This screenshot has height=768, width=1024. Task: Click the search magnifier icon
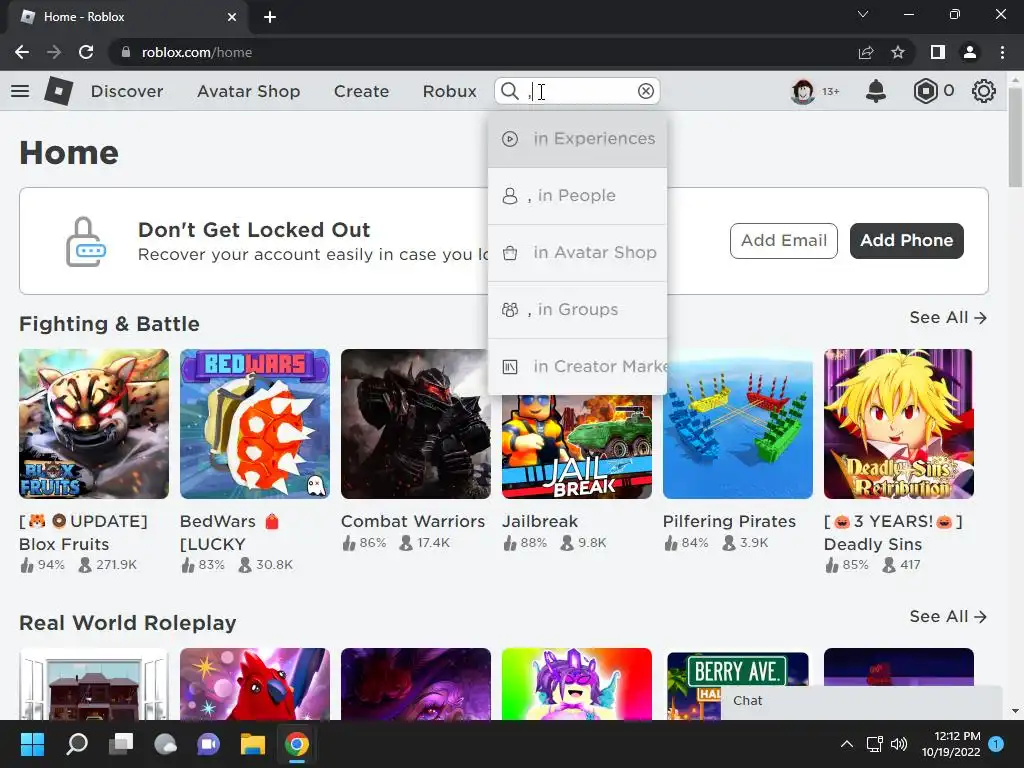(510, 91)
